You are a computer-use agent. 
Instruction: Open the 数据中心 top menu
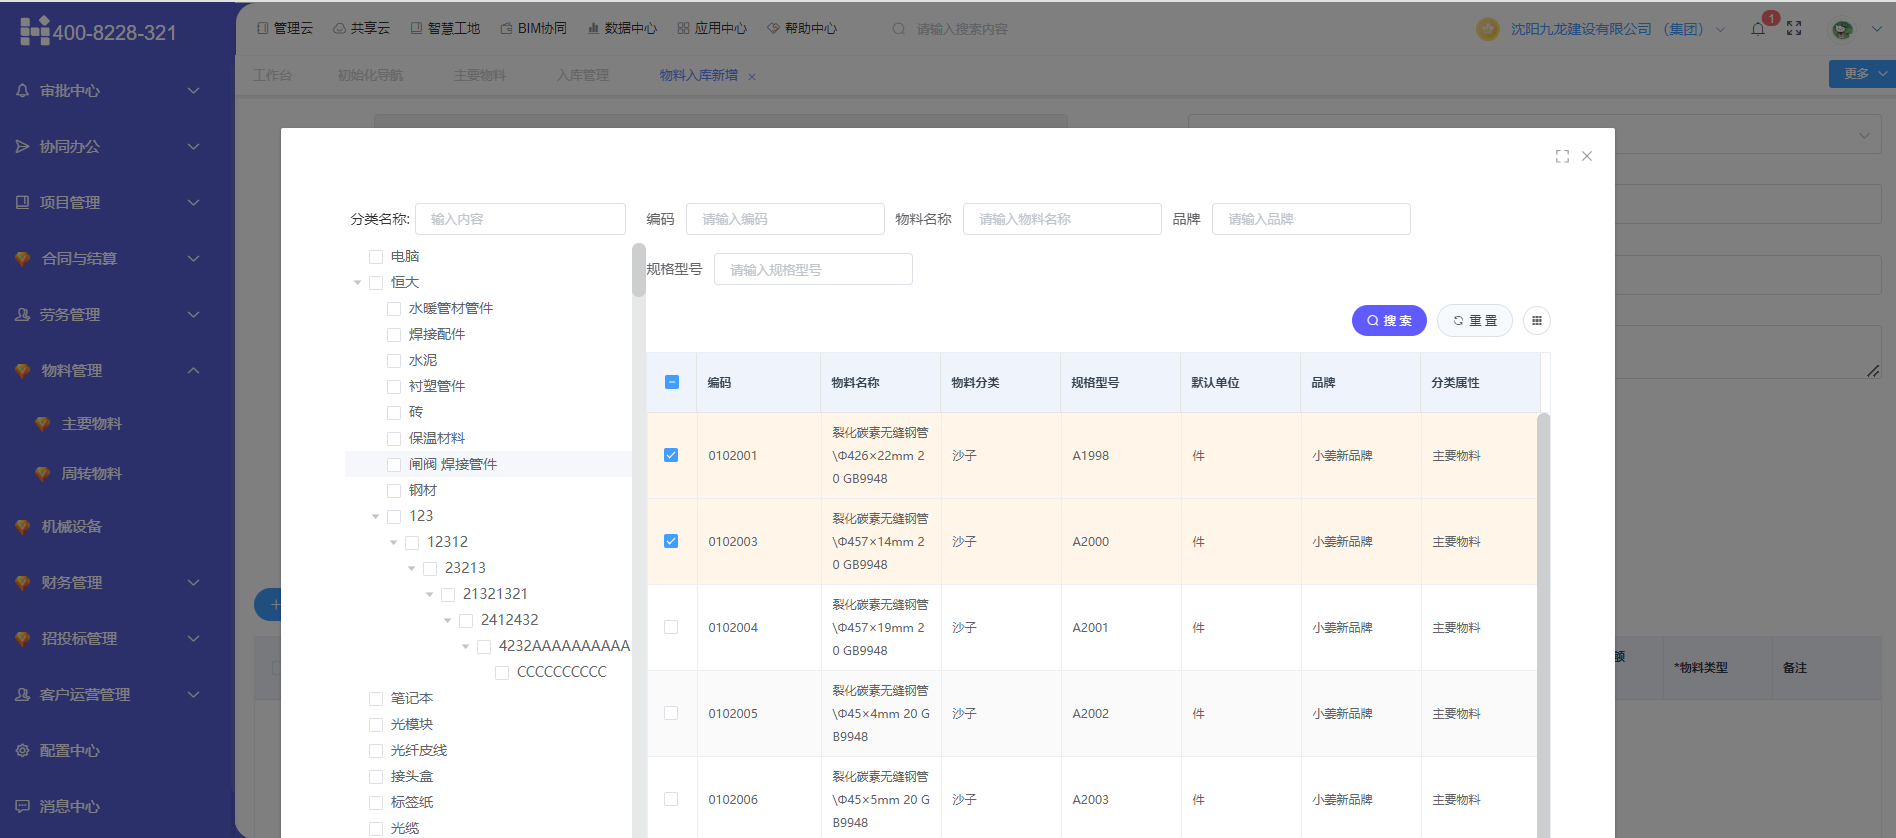[621, 29]
